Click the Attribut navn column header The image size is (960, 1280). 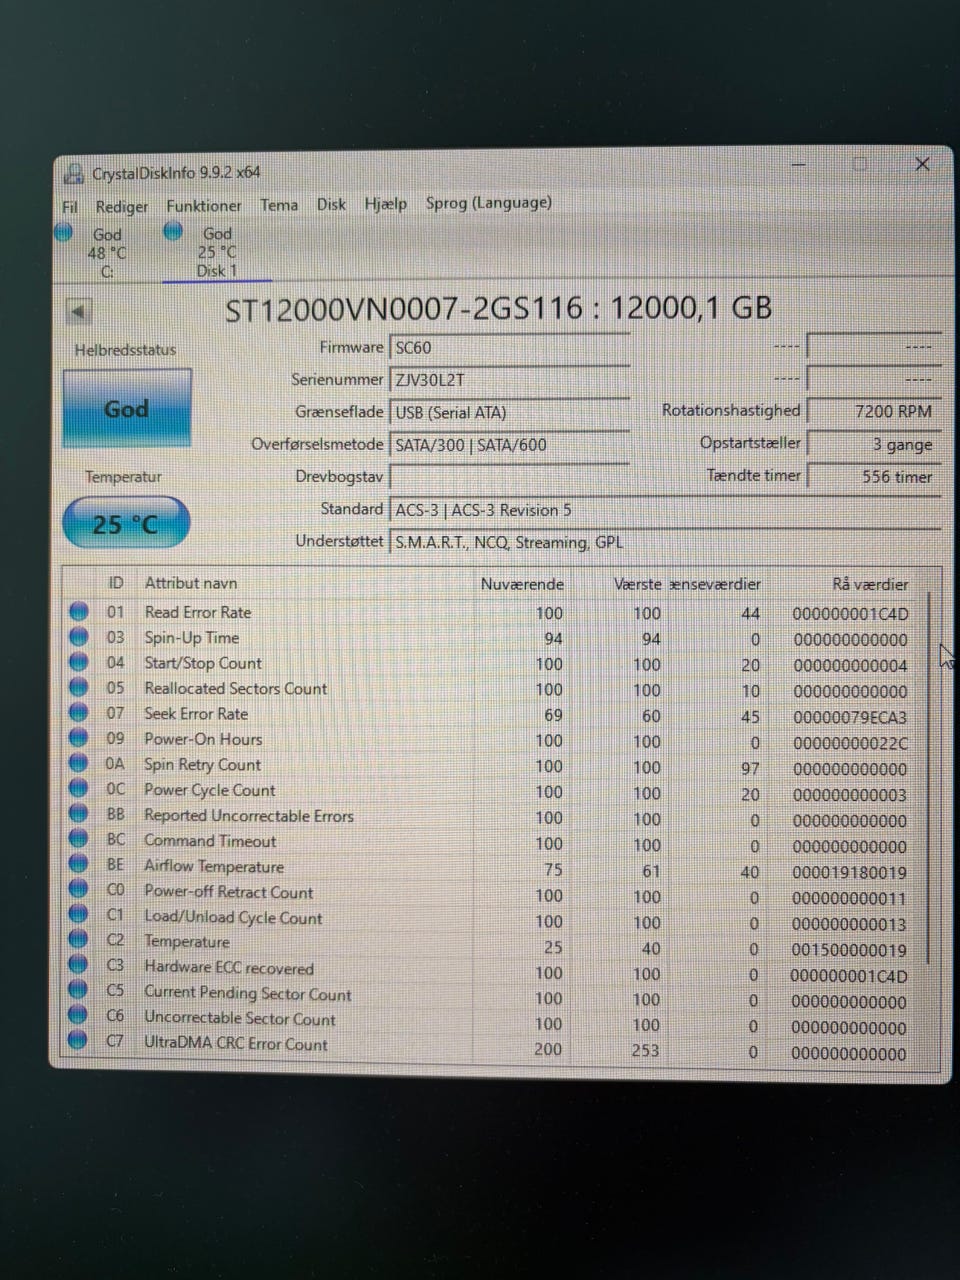(x=191, y=582)
